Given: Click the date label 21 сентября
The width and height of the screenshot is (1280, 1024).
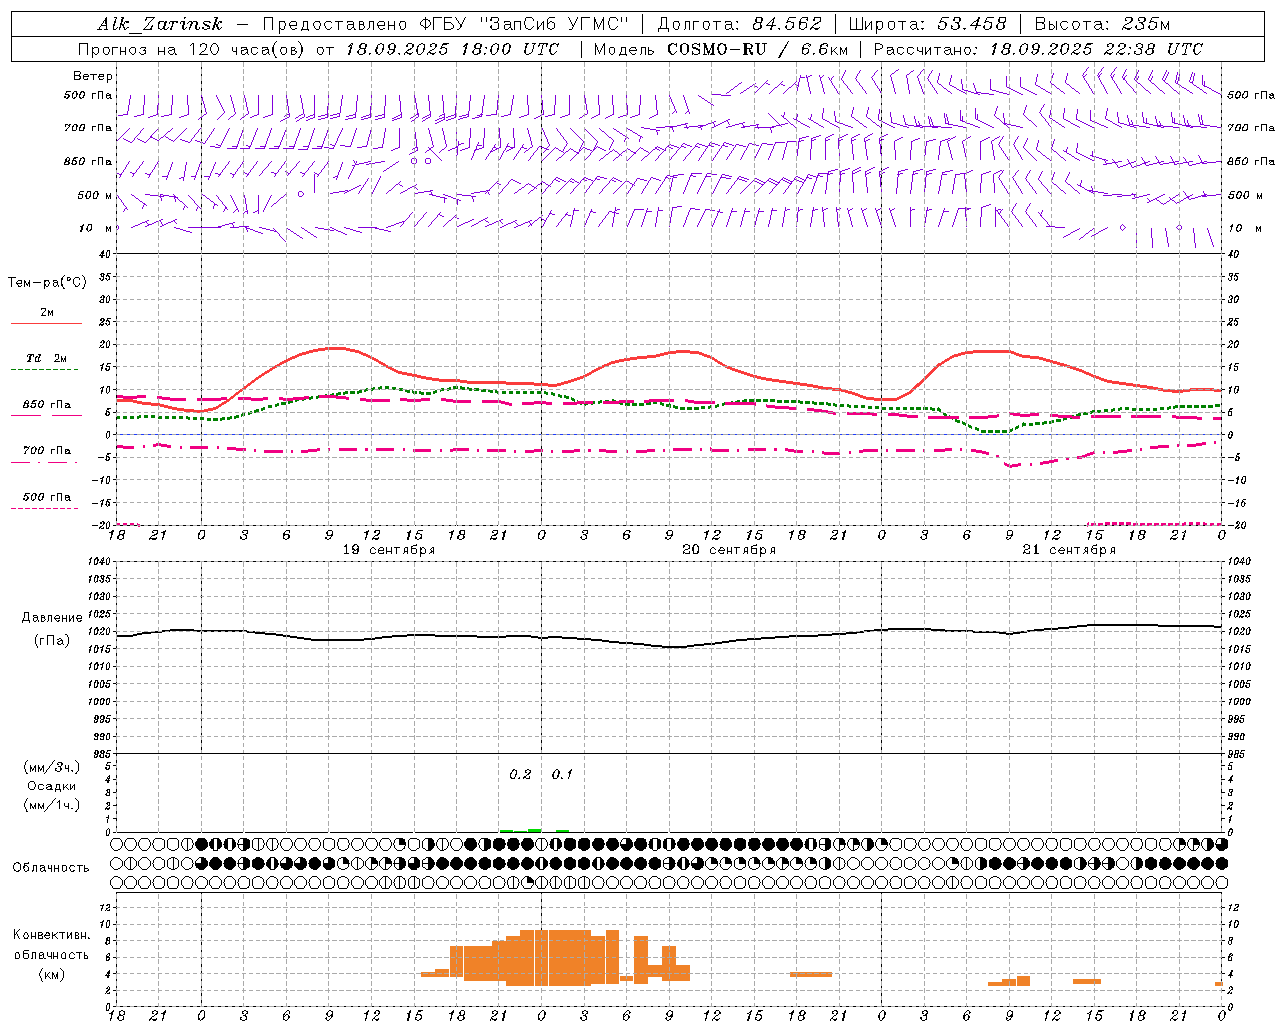Looking at the screenshot, I should (x=1069, y=550).
